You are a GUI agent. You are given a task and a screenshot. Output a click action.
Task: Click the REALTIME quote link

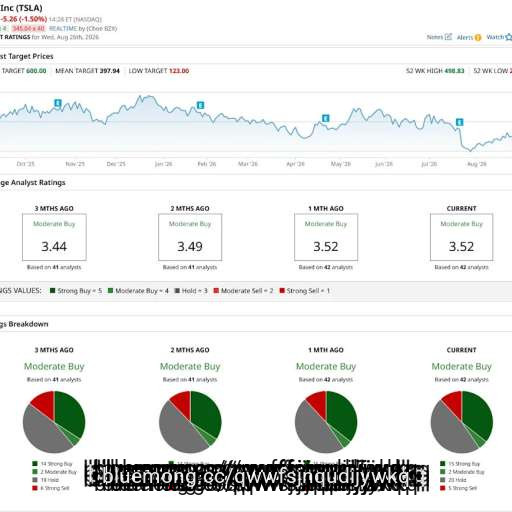[63, 29]
